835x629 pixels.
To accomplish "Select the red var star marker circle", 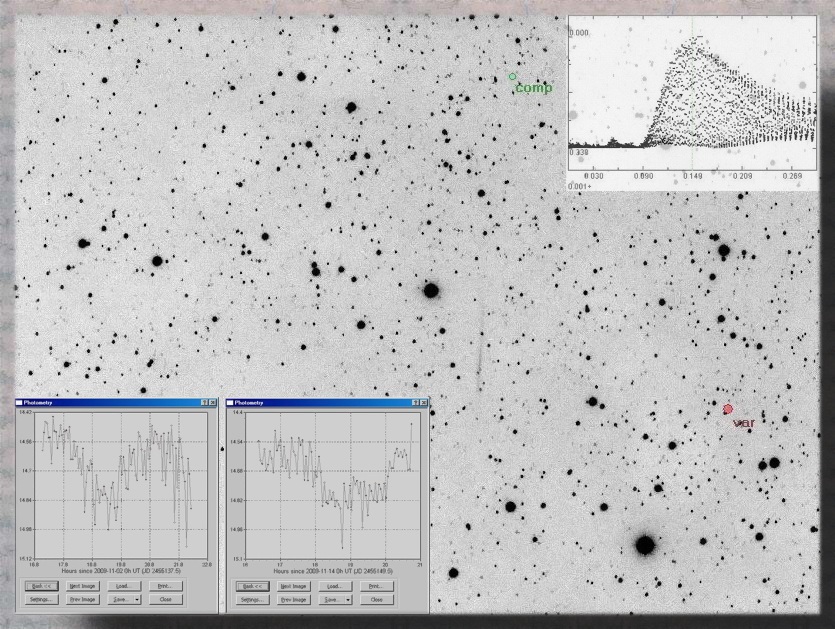I will tap(728, 409).
